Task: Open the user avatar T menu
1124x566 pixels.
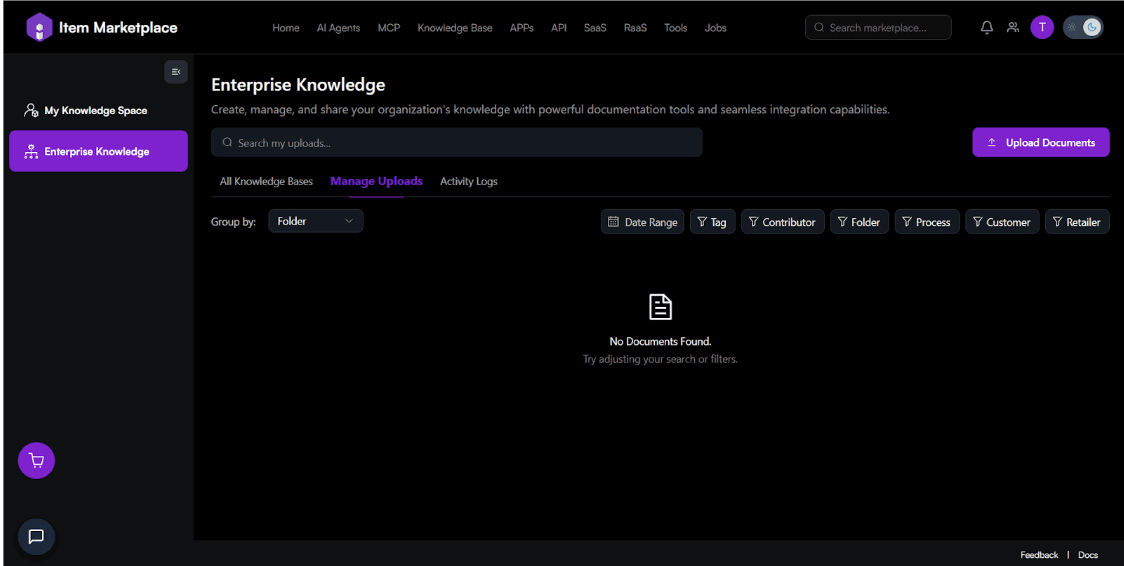Action: pyautogui.click(x=1042, y=28)
